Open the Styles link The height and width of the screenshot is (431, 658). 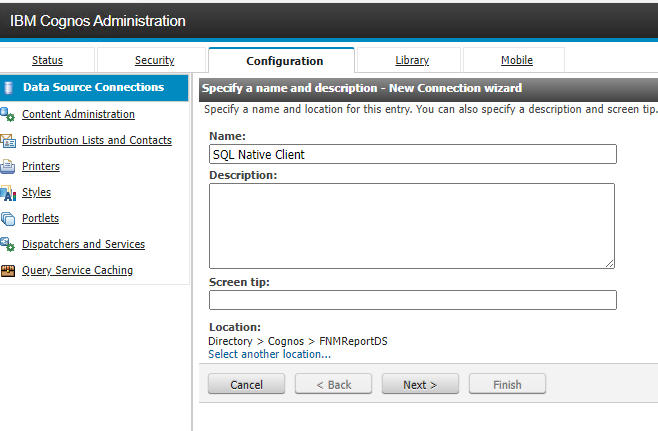[x=36, y=192]
